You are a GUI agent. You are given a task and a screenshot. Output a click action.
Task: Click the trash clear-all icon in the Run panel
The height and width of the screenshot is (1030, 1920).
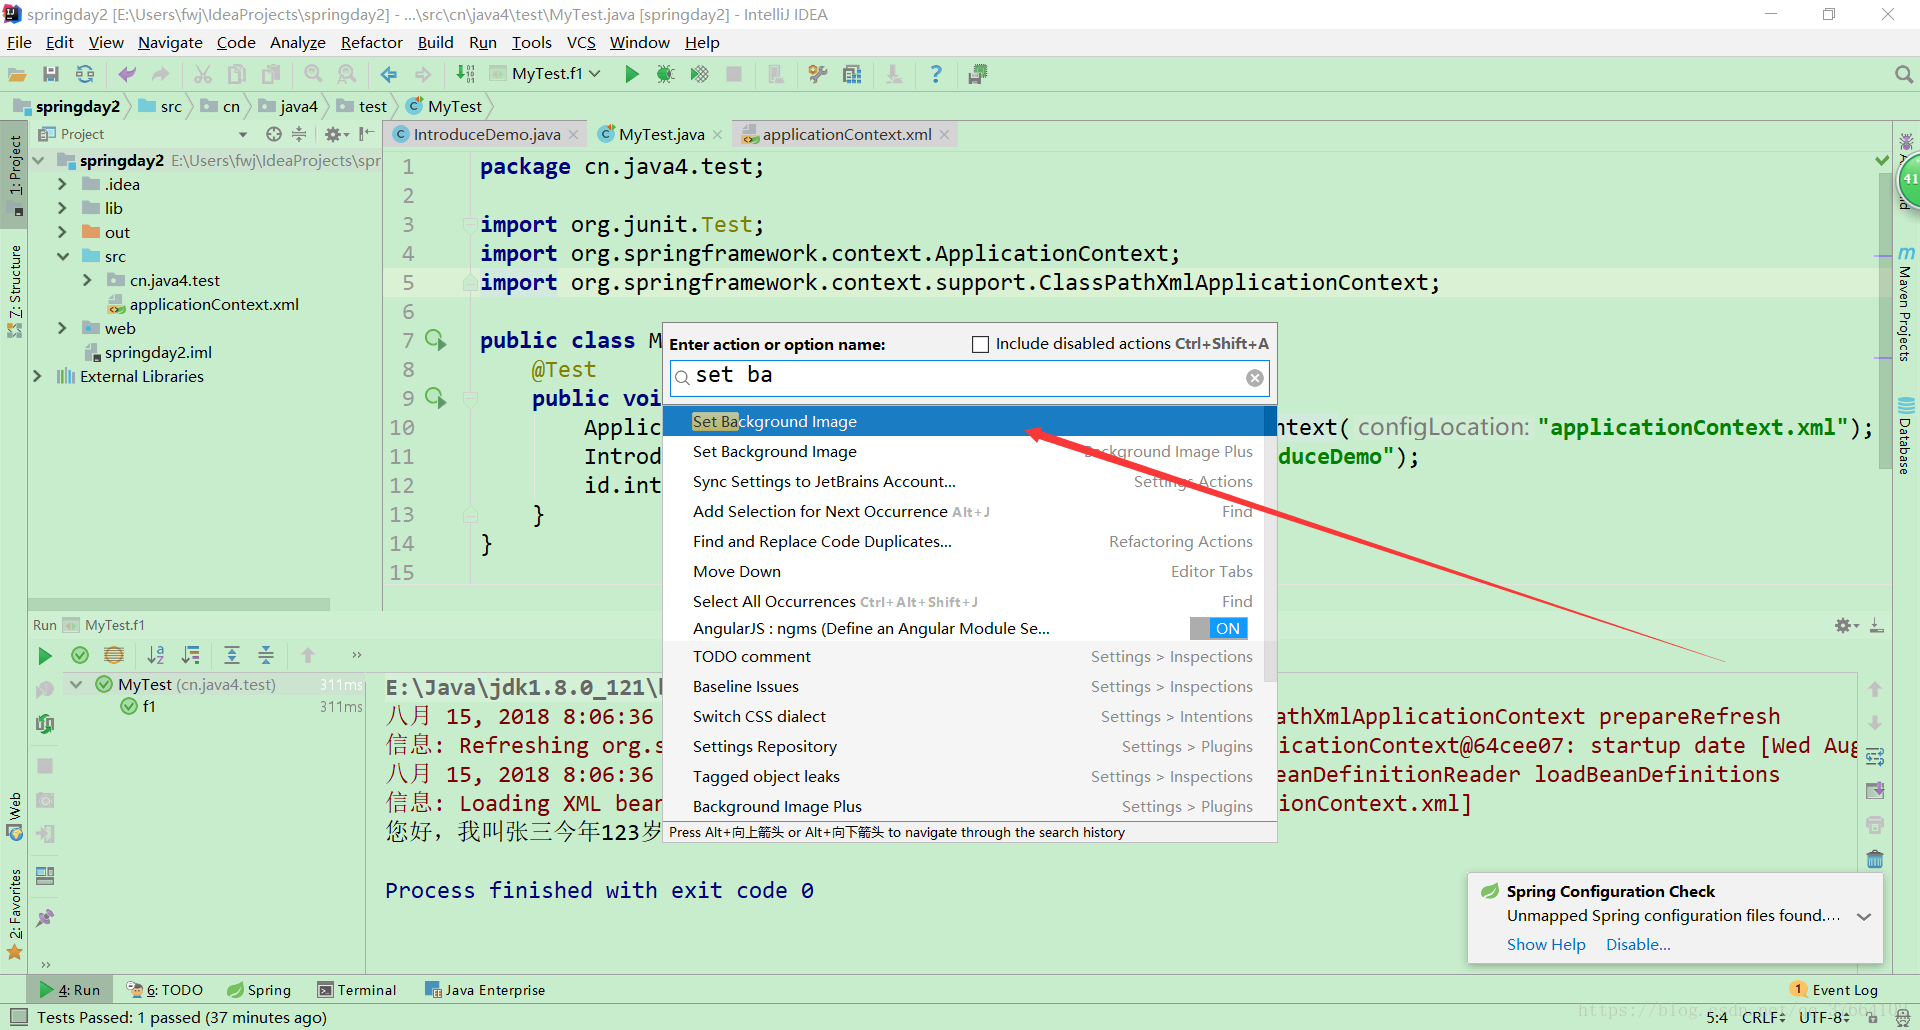[1875, 859]
